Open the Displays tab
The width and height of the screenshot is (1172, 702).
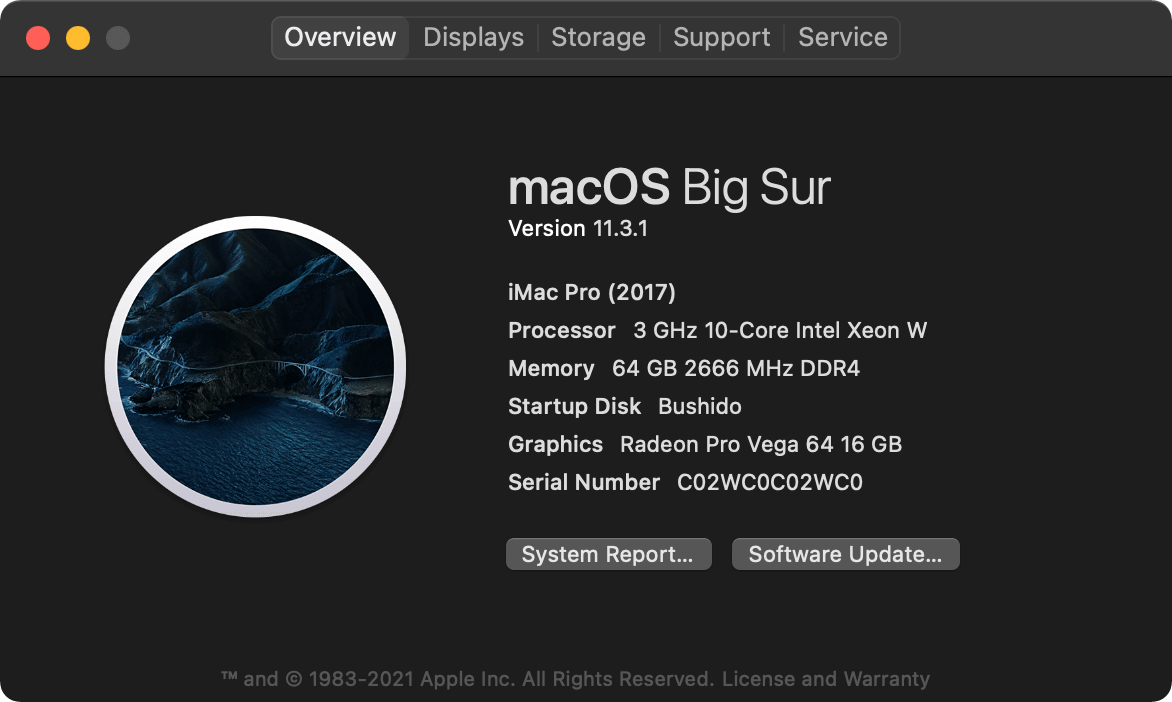coord(473,37)
